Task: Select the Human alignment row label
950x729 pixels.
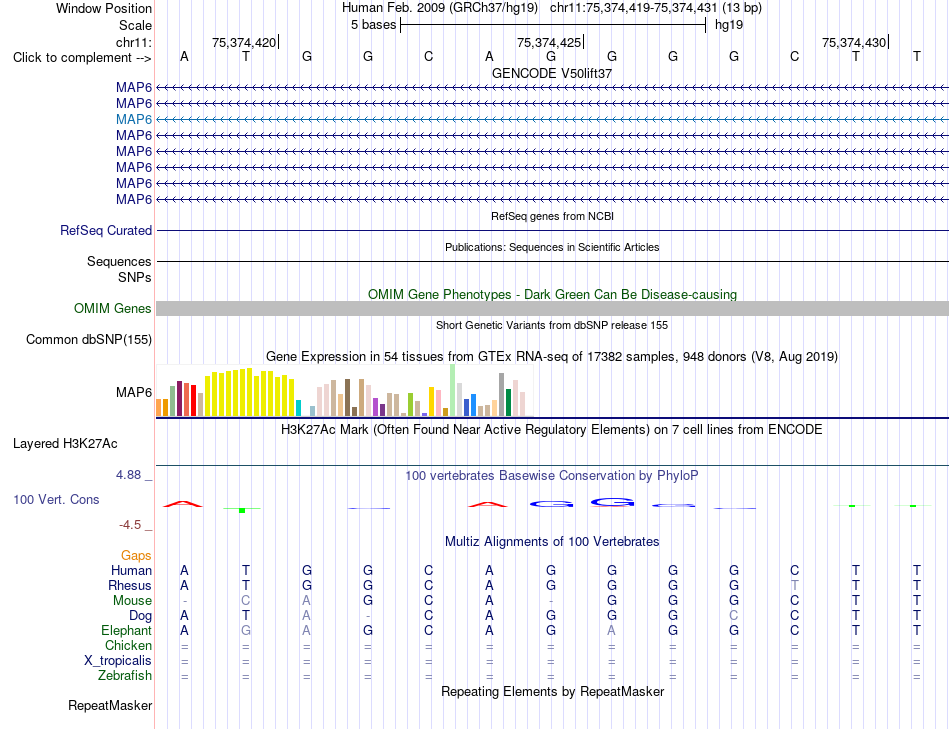Action: 131,571
